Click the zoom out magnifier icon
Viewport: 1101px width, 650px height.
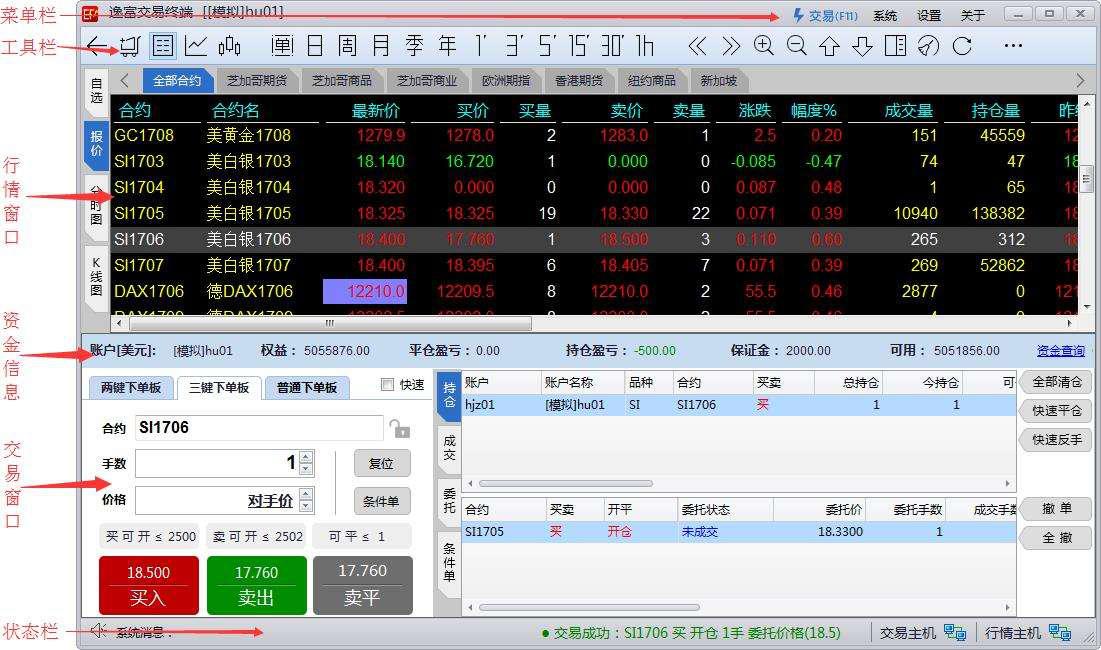click(x=797, y=45)
